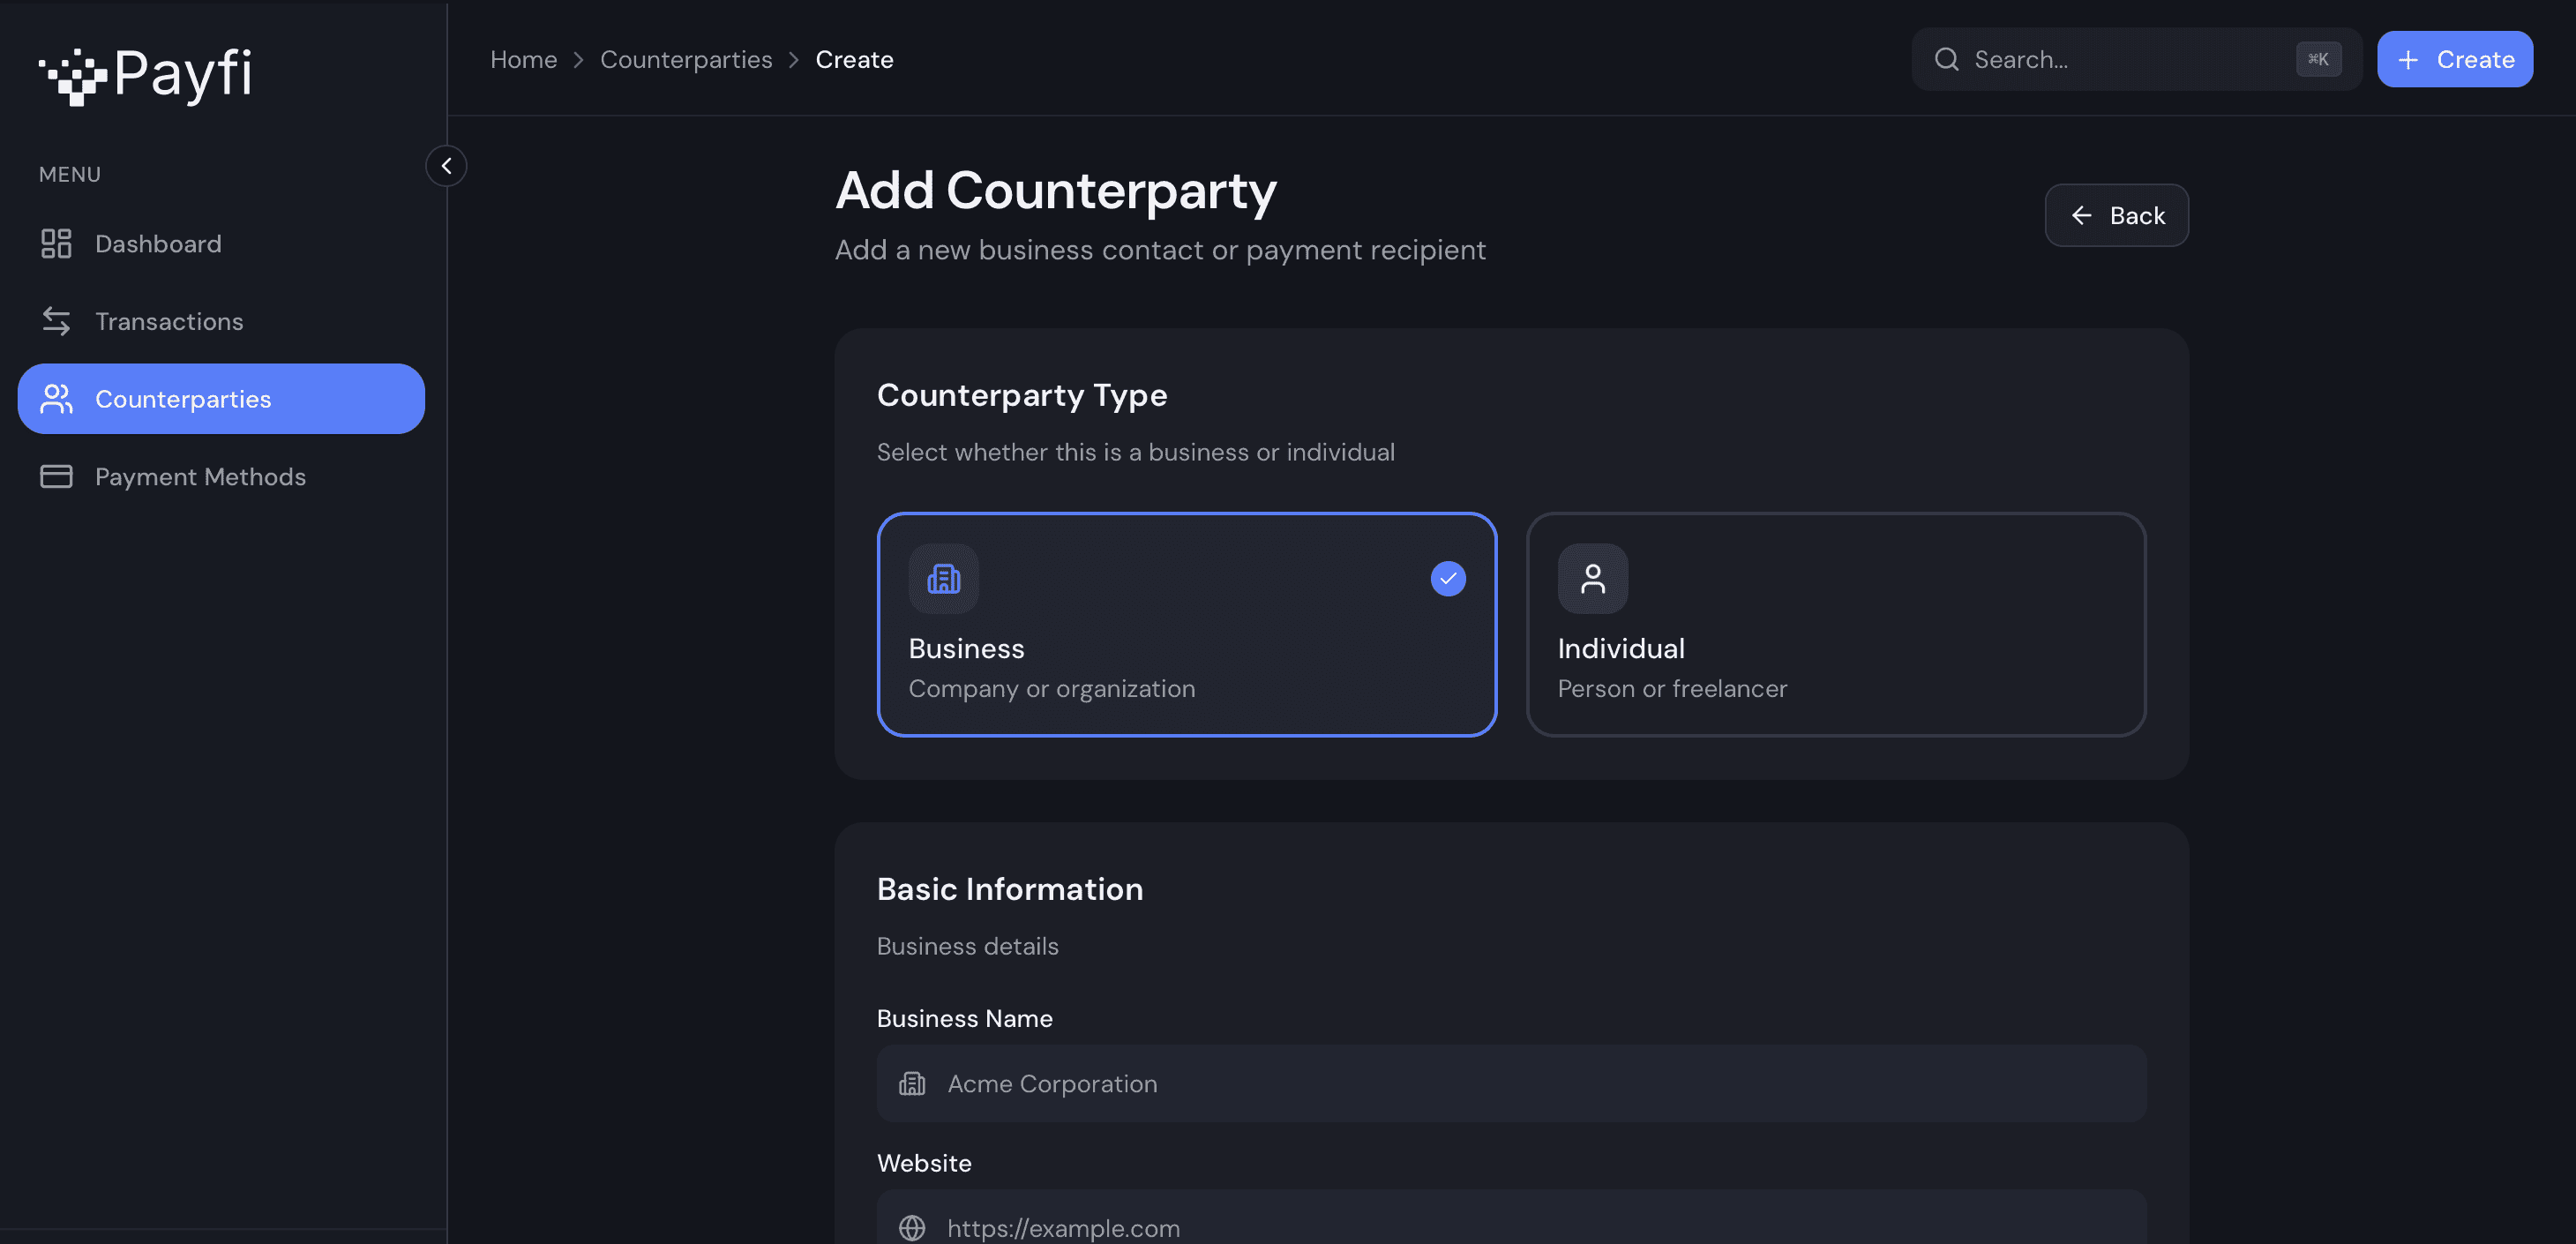Viewport: 2576px width, 1244px height.
Task: Collapse the sidebar with chevron button
Action: pyautogui.click(x=446, y=166)
